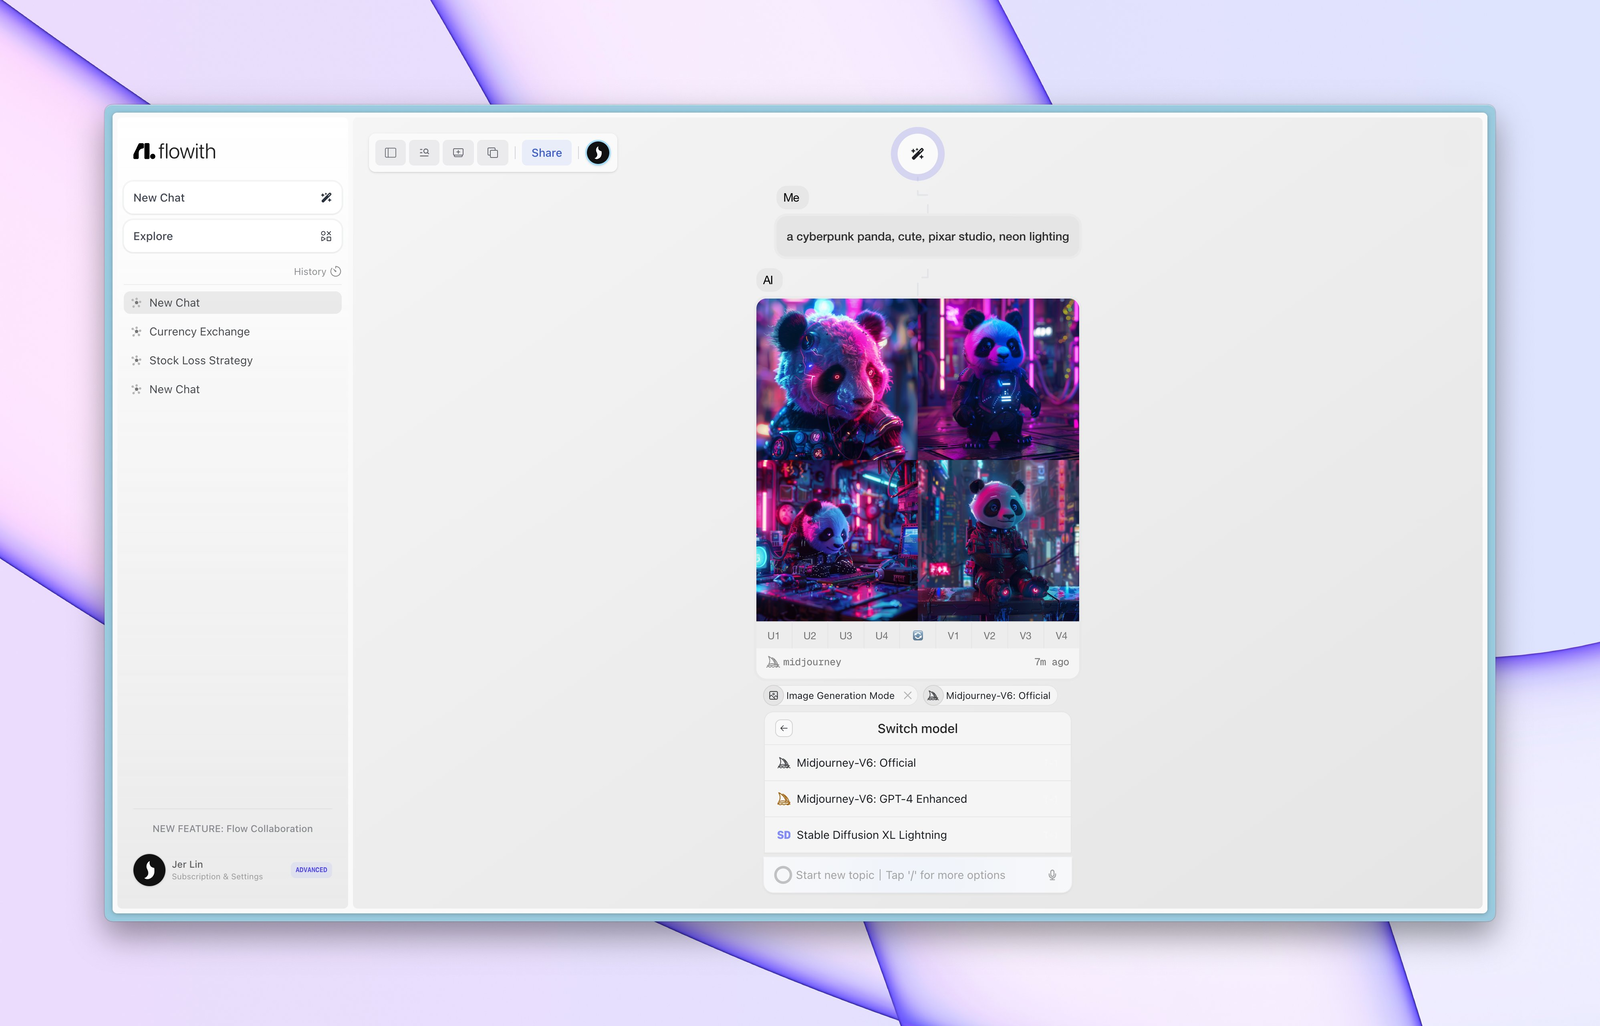Upscale image with U4
1600x1026 pixels.
[882, 636]
